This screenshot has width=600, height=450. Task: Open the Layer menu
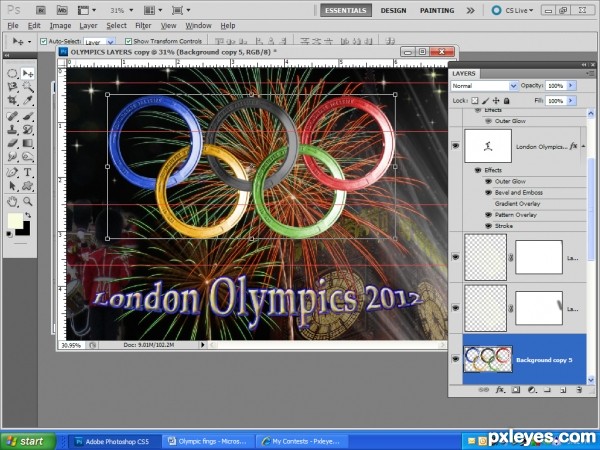pyautogui.click(x=88, y=26)
